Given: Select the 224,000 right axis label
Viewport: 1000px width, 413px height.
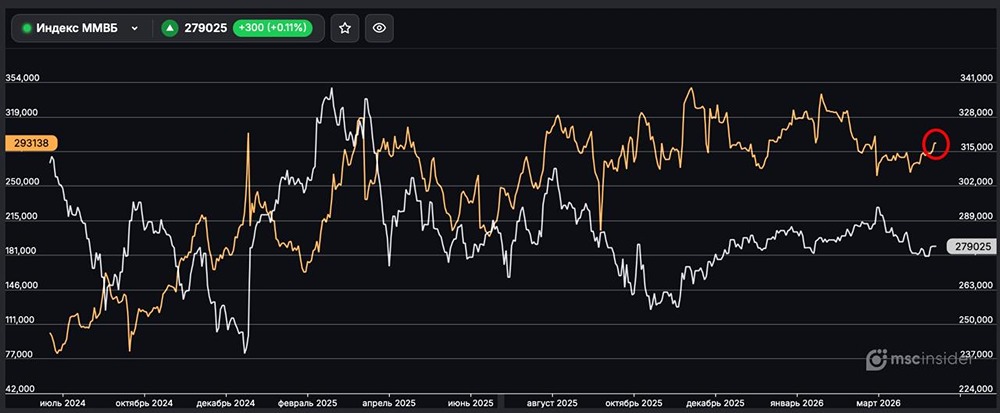Looking at the screenshot, I should [x=976, y=389].
